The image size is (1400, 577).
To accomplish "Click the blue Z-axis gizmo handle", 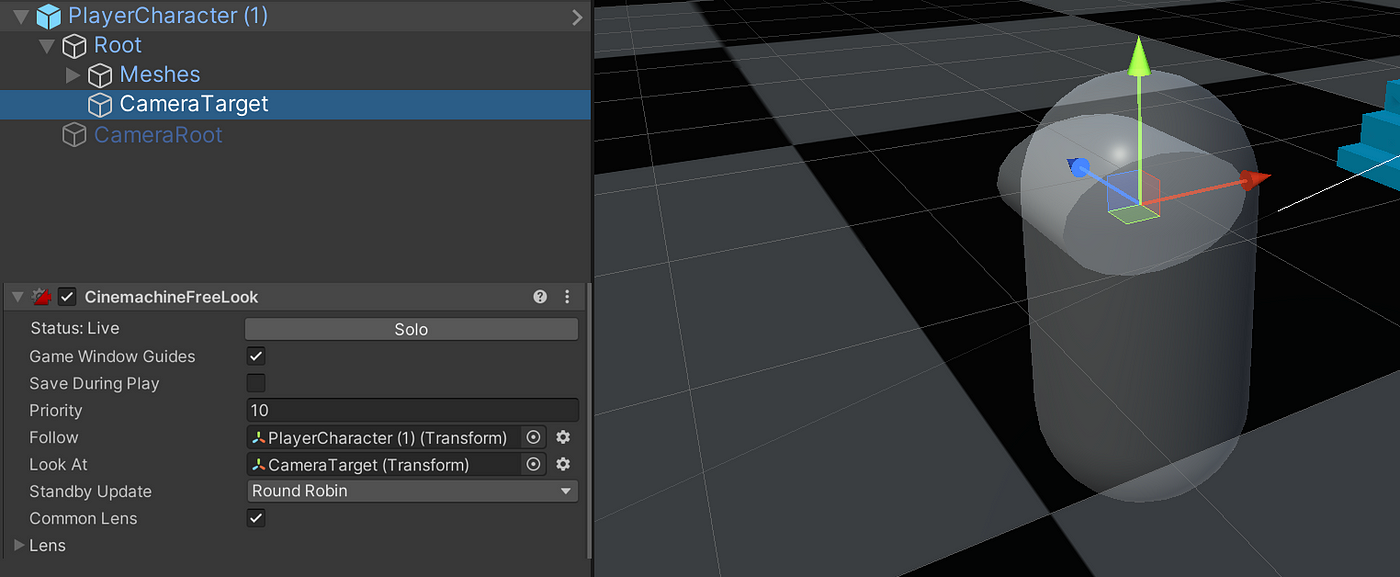I will [1078, 167].
